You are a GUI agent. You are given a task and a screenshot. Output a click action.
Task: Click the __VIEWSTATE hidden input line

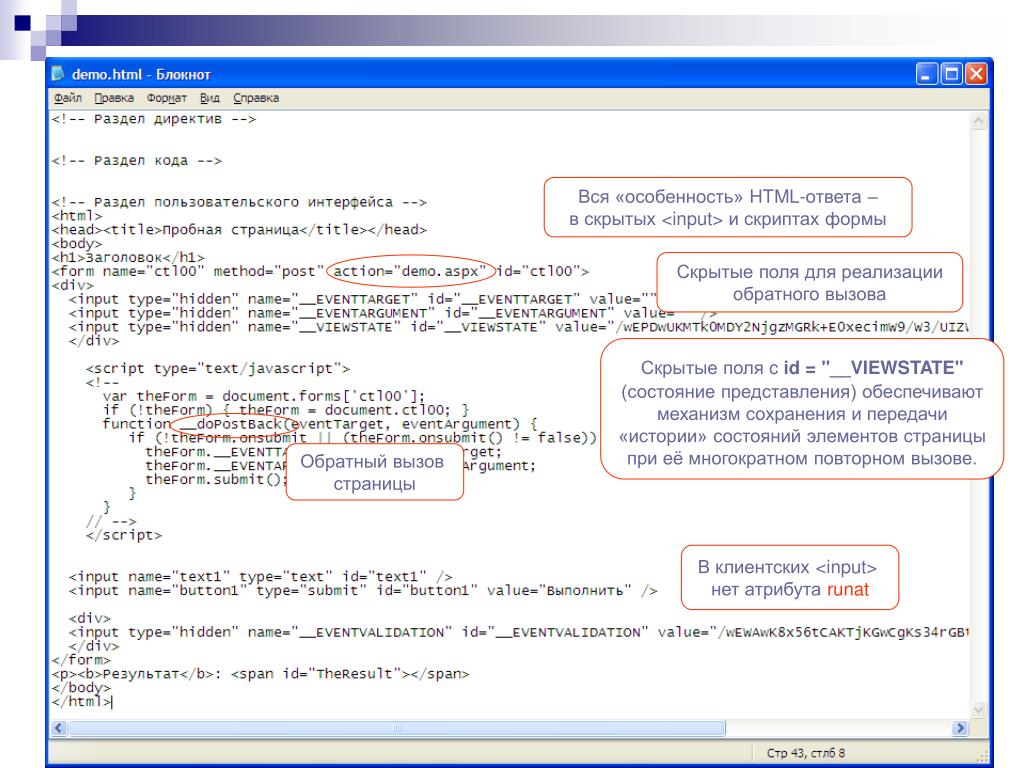[x=519, y=327]
